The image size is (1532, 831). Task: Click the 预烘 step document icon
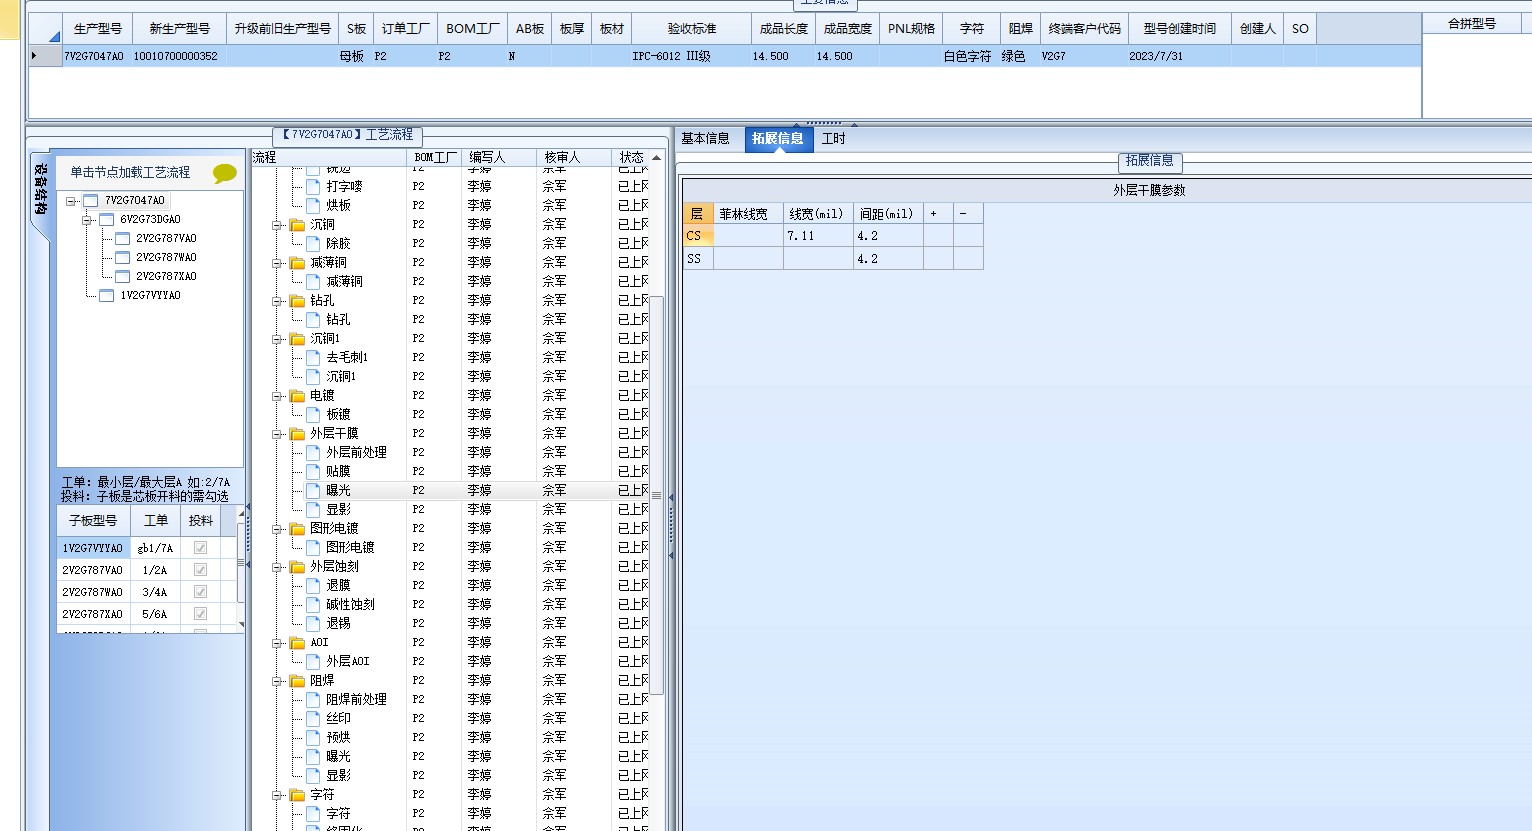coord(313,737)
